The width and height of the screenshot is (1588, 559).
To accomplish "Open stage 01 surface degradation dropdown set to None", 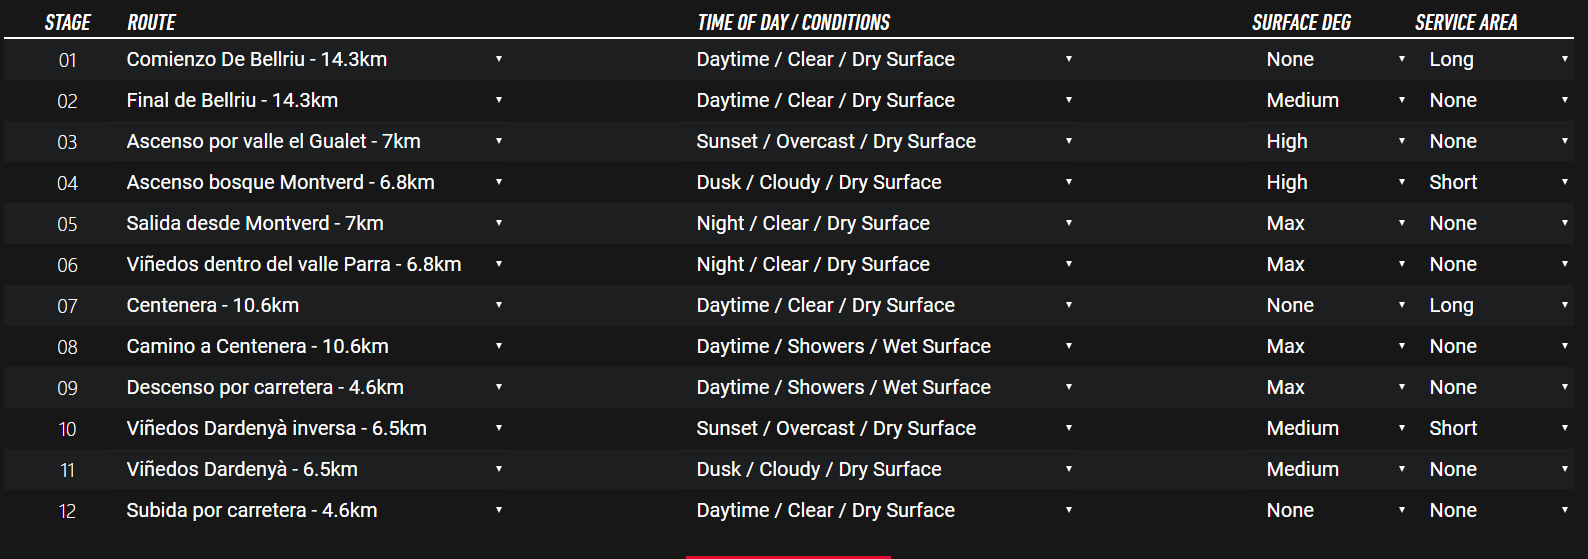I will (x=1336, y=59).
